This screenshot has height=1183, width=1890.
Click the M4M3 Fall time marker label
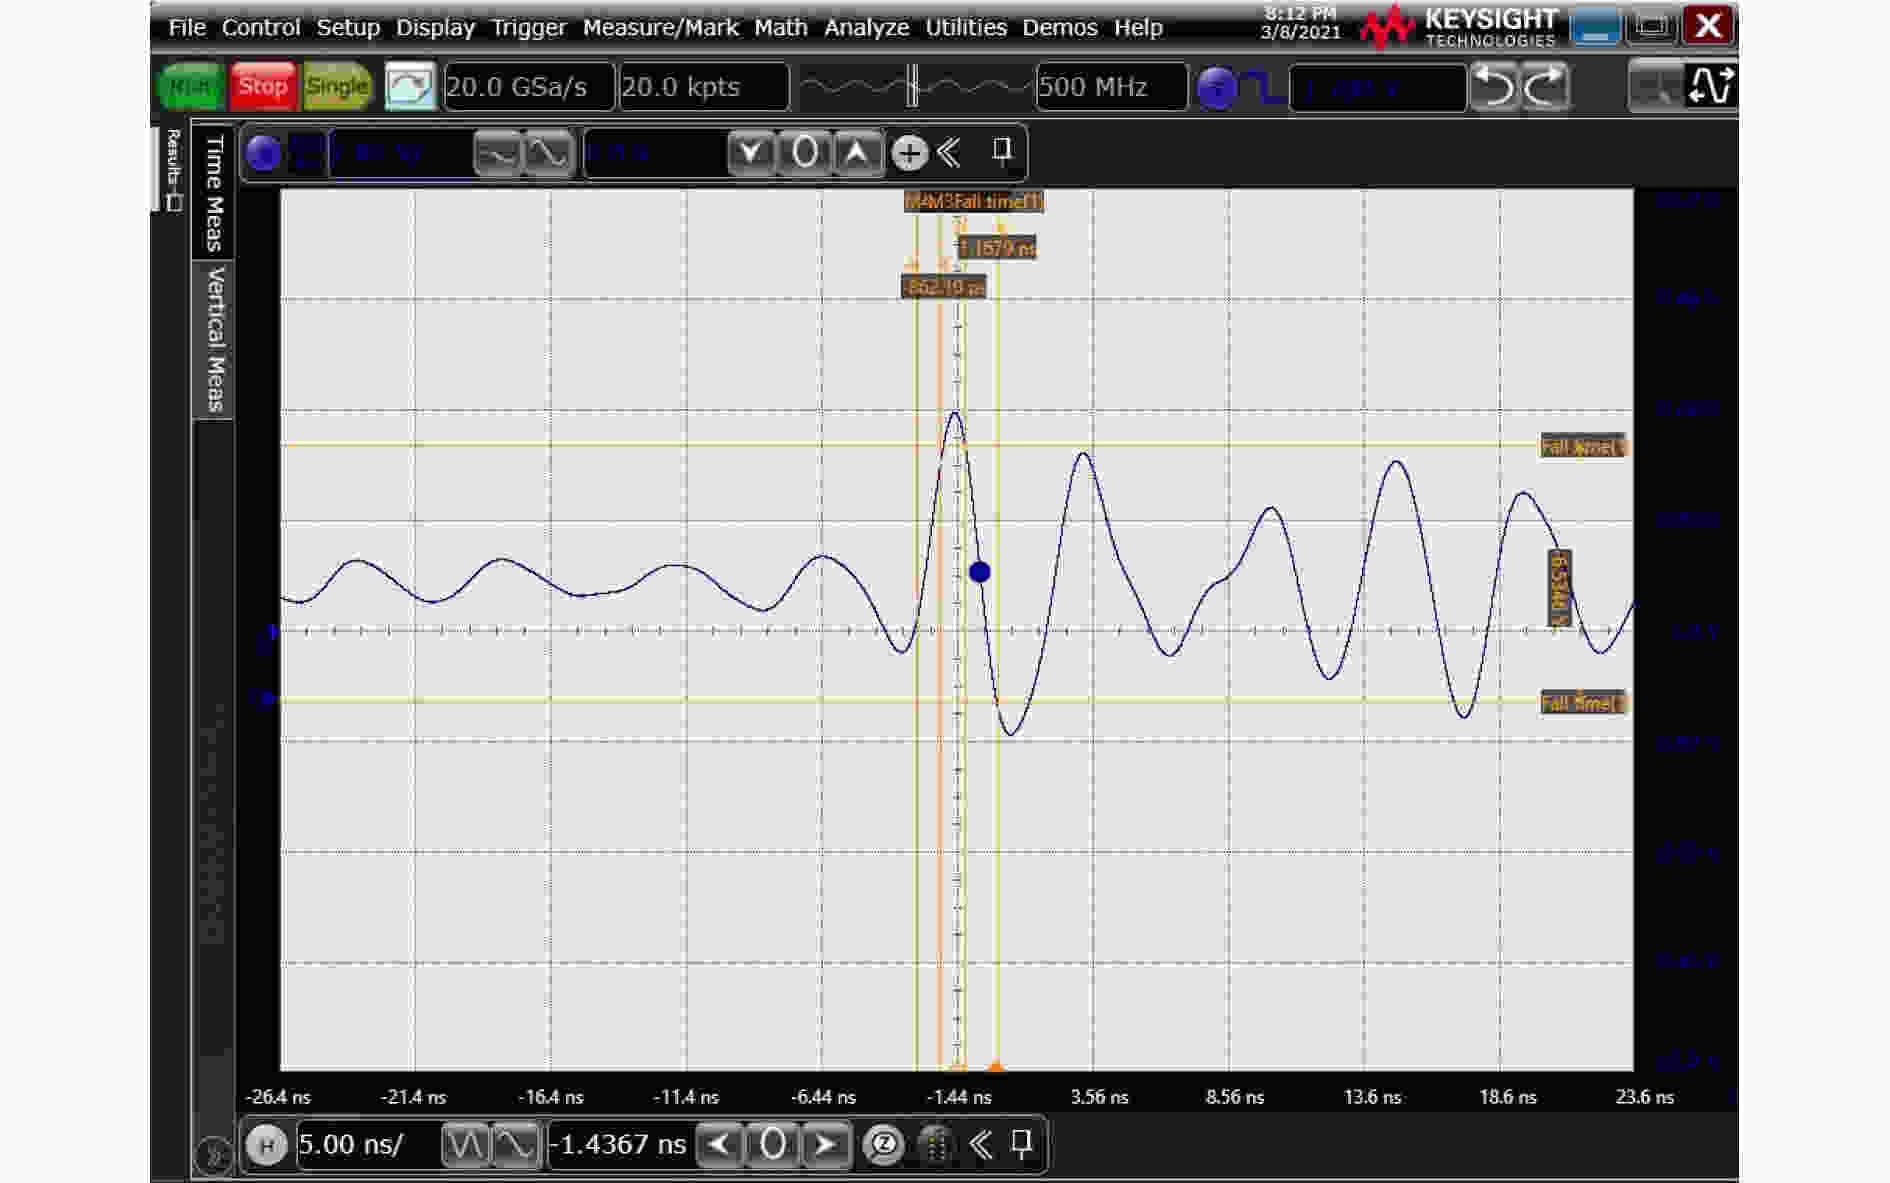973,202
